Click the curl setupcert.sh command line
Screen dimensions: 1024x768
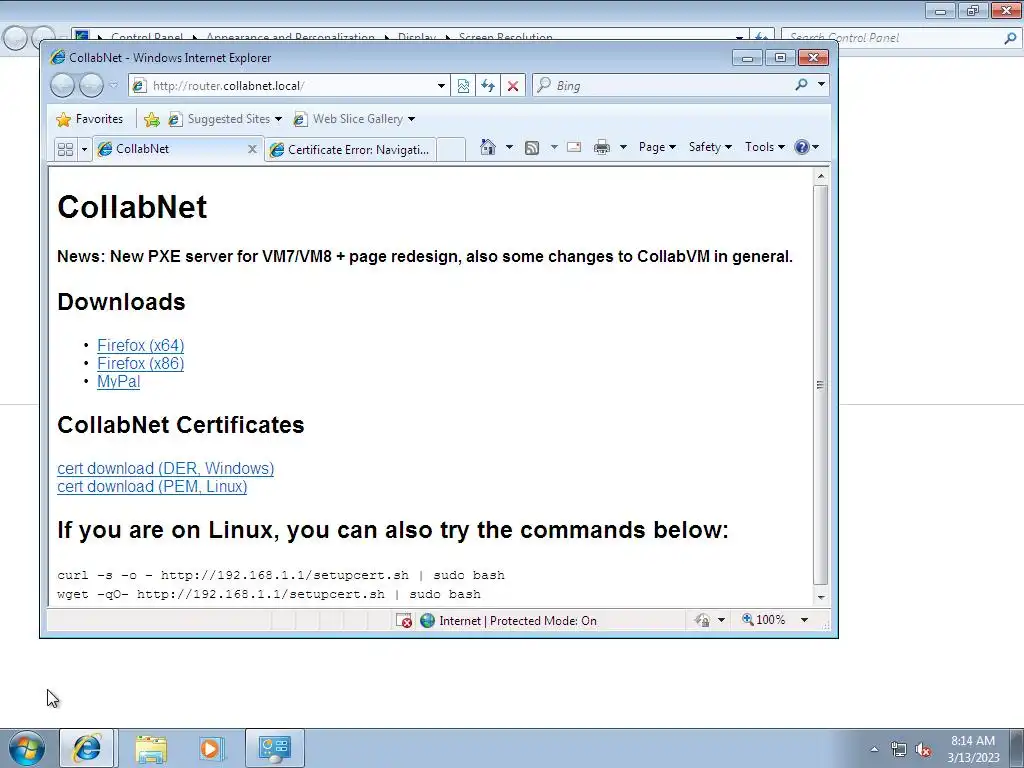281,575
